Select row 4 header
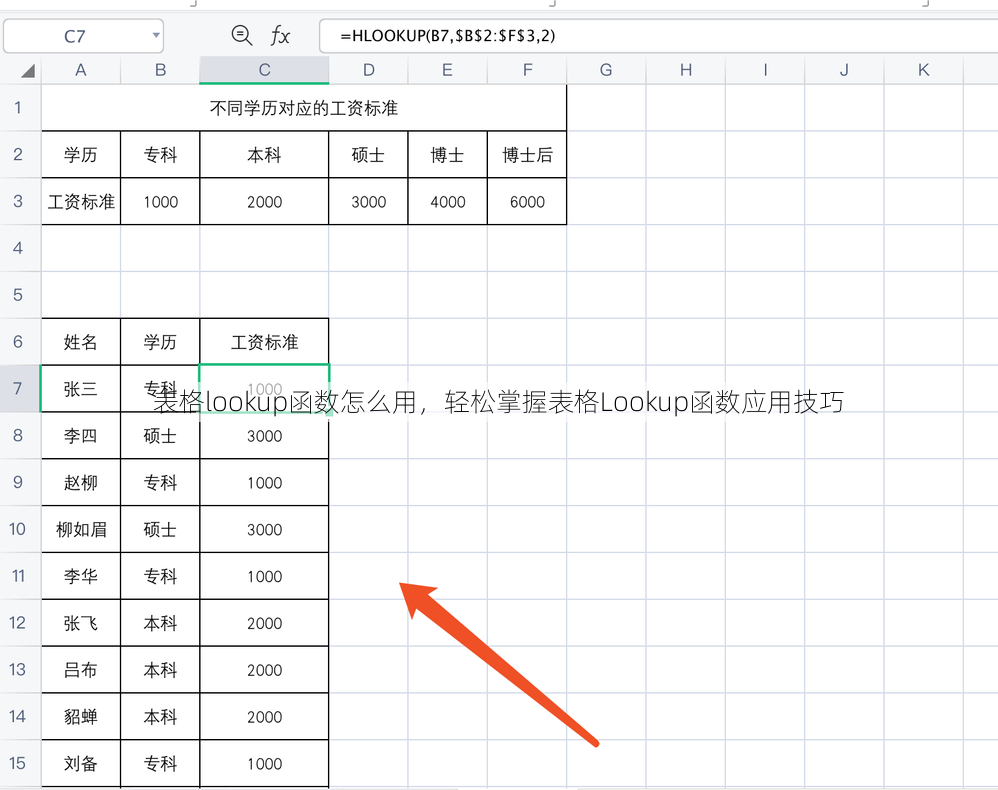Viewport: 998px width, 790px height. [18, 248]
